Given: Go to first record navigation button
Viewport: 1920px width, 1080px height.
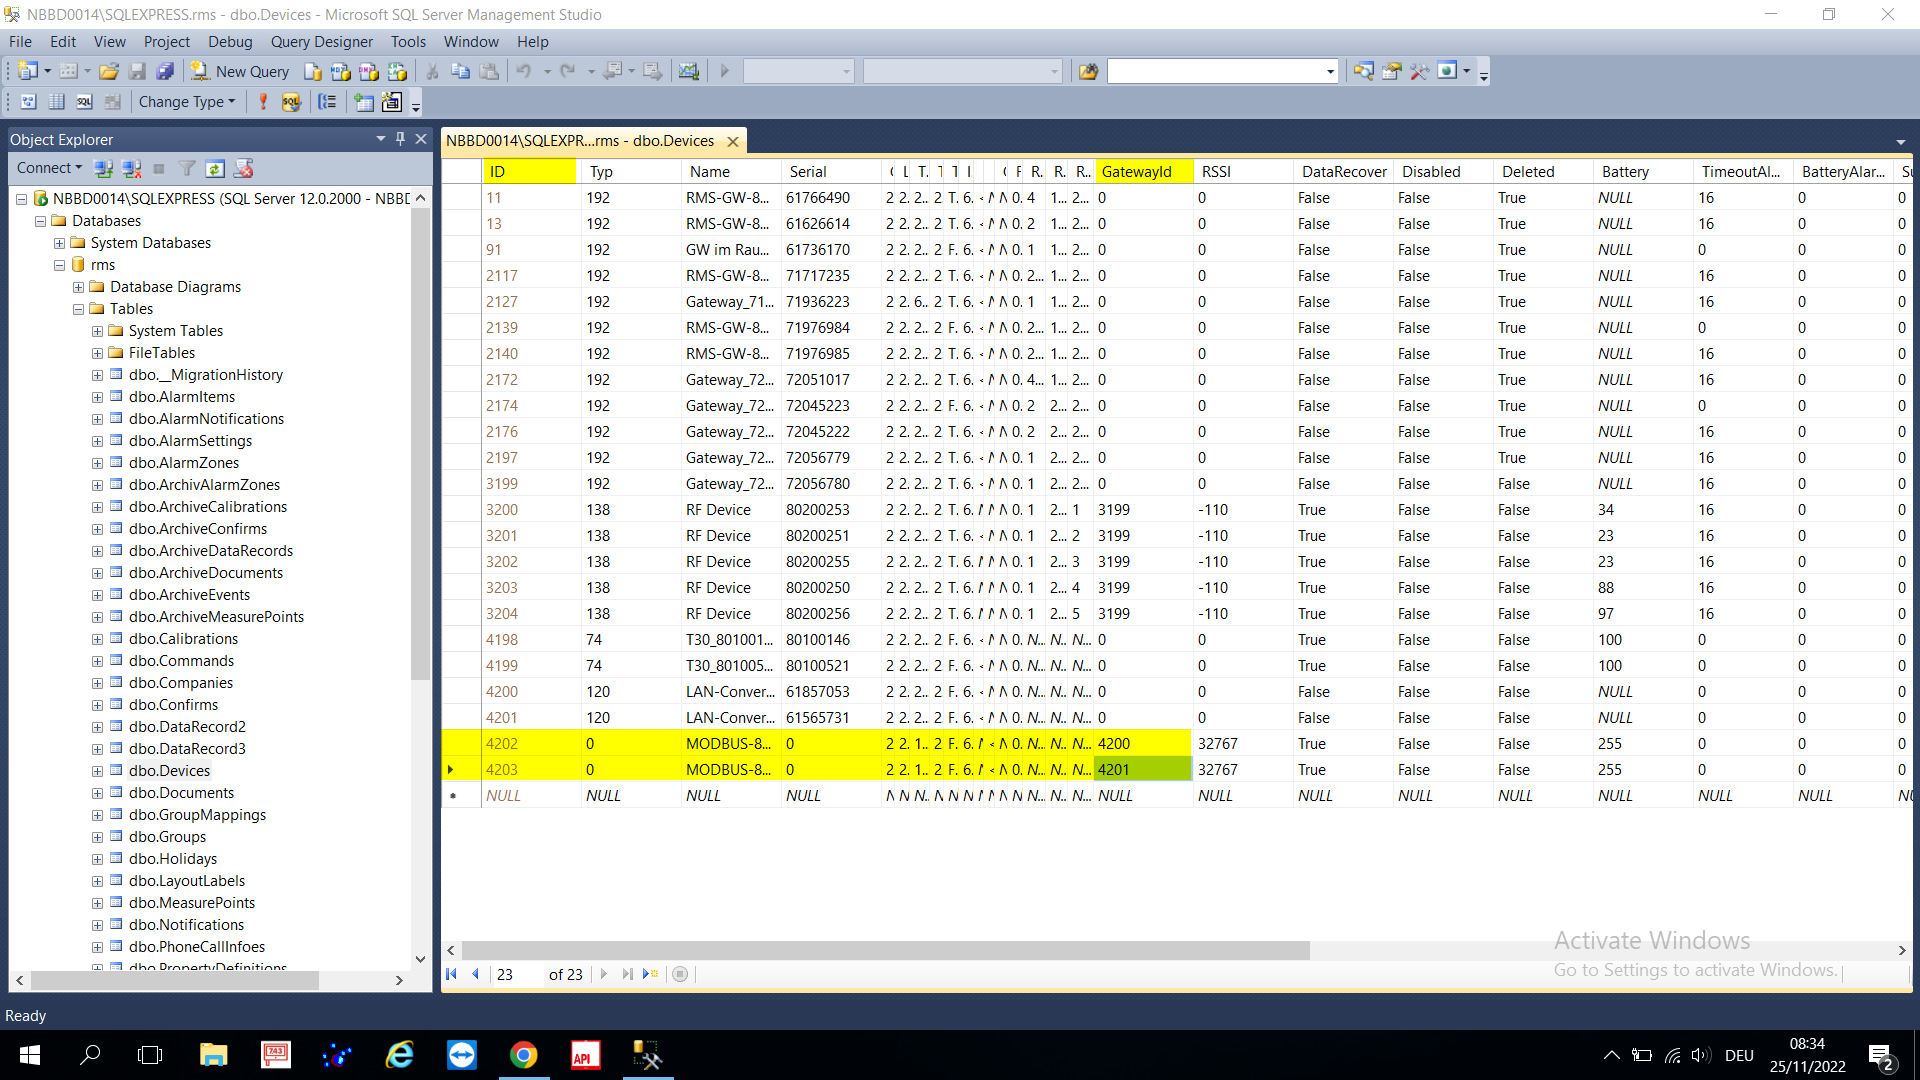Looking at the screenshot, I should (x=452, y=974).
